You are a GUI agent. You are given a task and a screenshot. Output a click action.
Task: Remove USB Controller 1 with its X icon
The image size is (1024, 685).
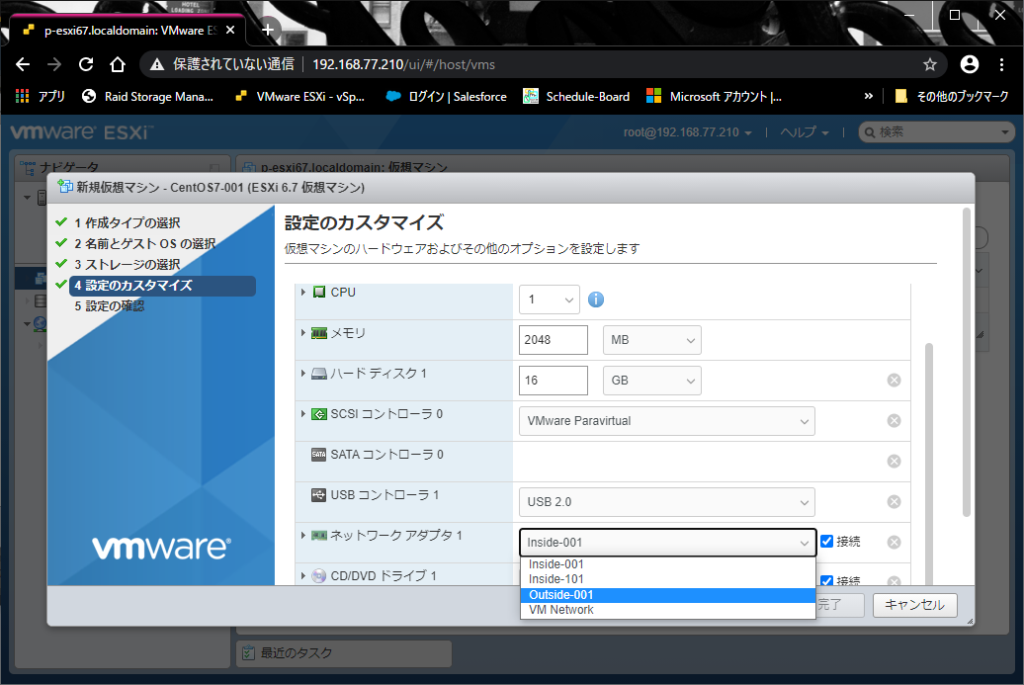[894, 502]
